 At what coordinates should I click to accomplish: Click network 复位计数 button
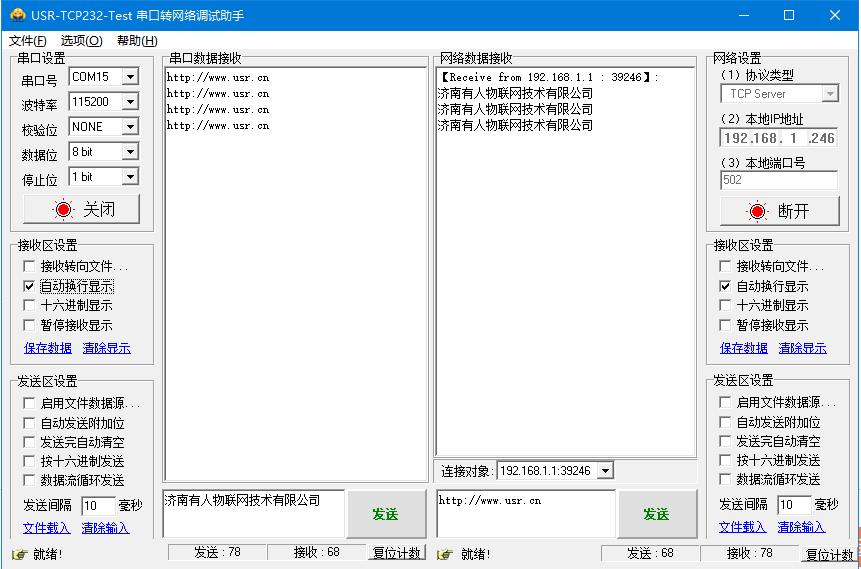(x=829, y=555)
